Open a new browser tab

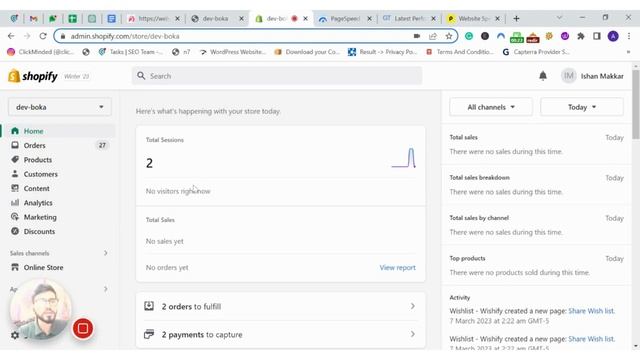pos(516,18)
